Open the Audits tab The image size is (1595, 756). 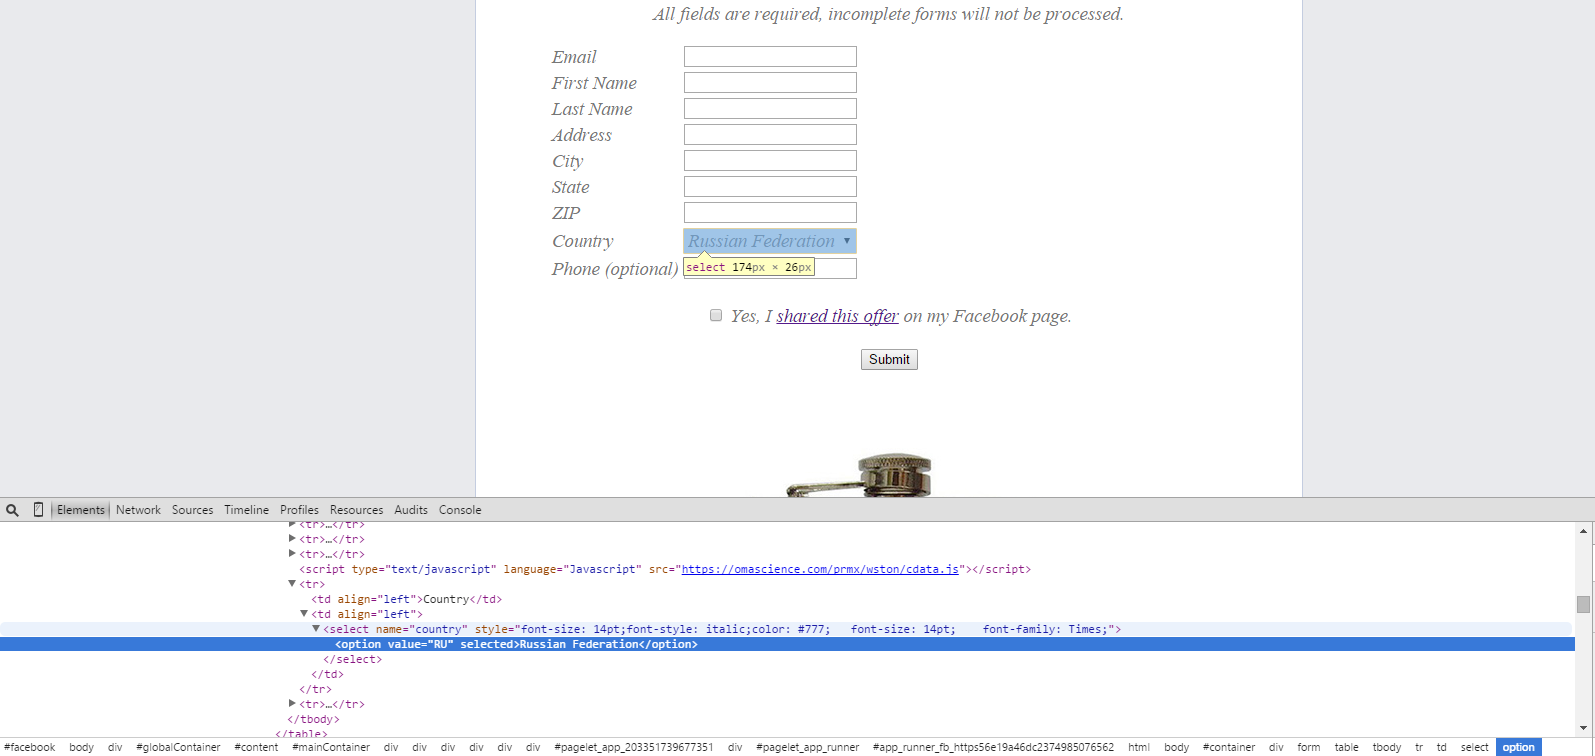[x=411, y=510]
